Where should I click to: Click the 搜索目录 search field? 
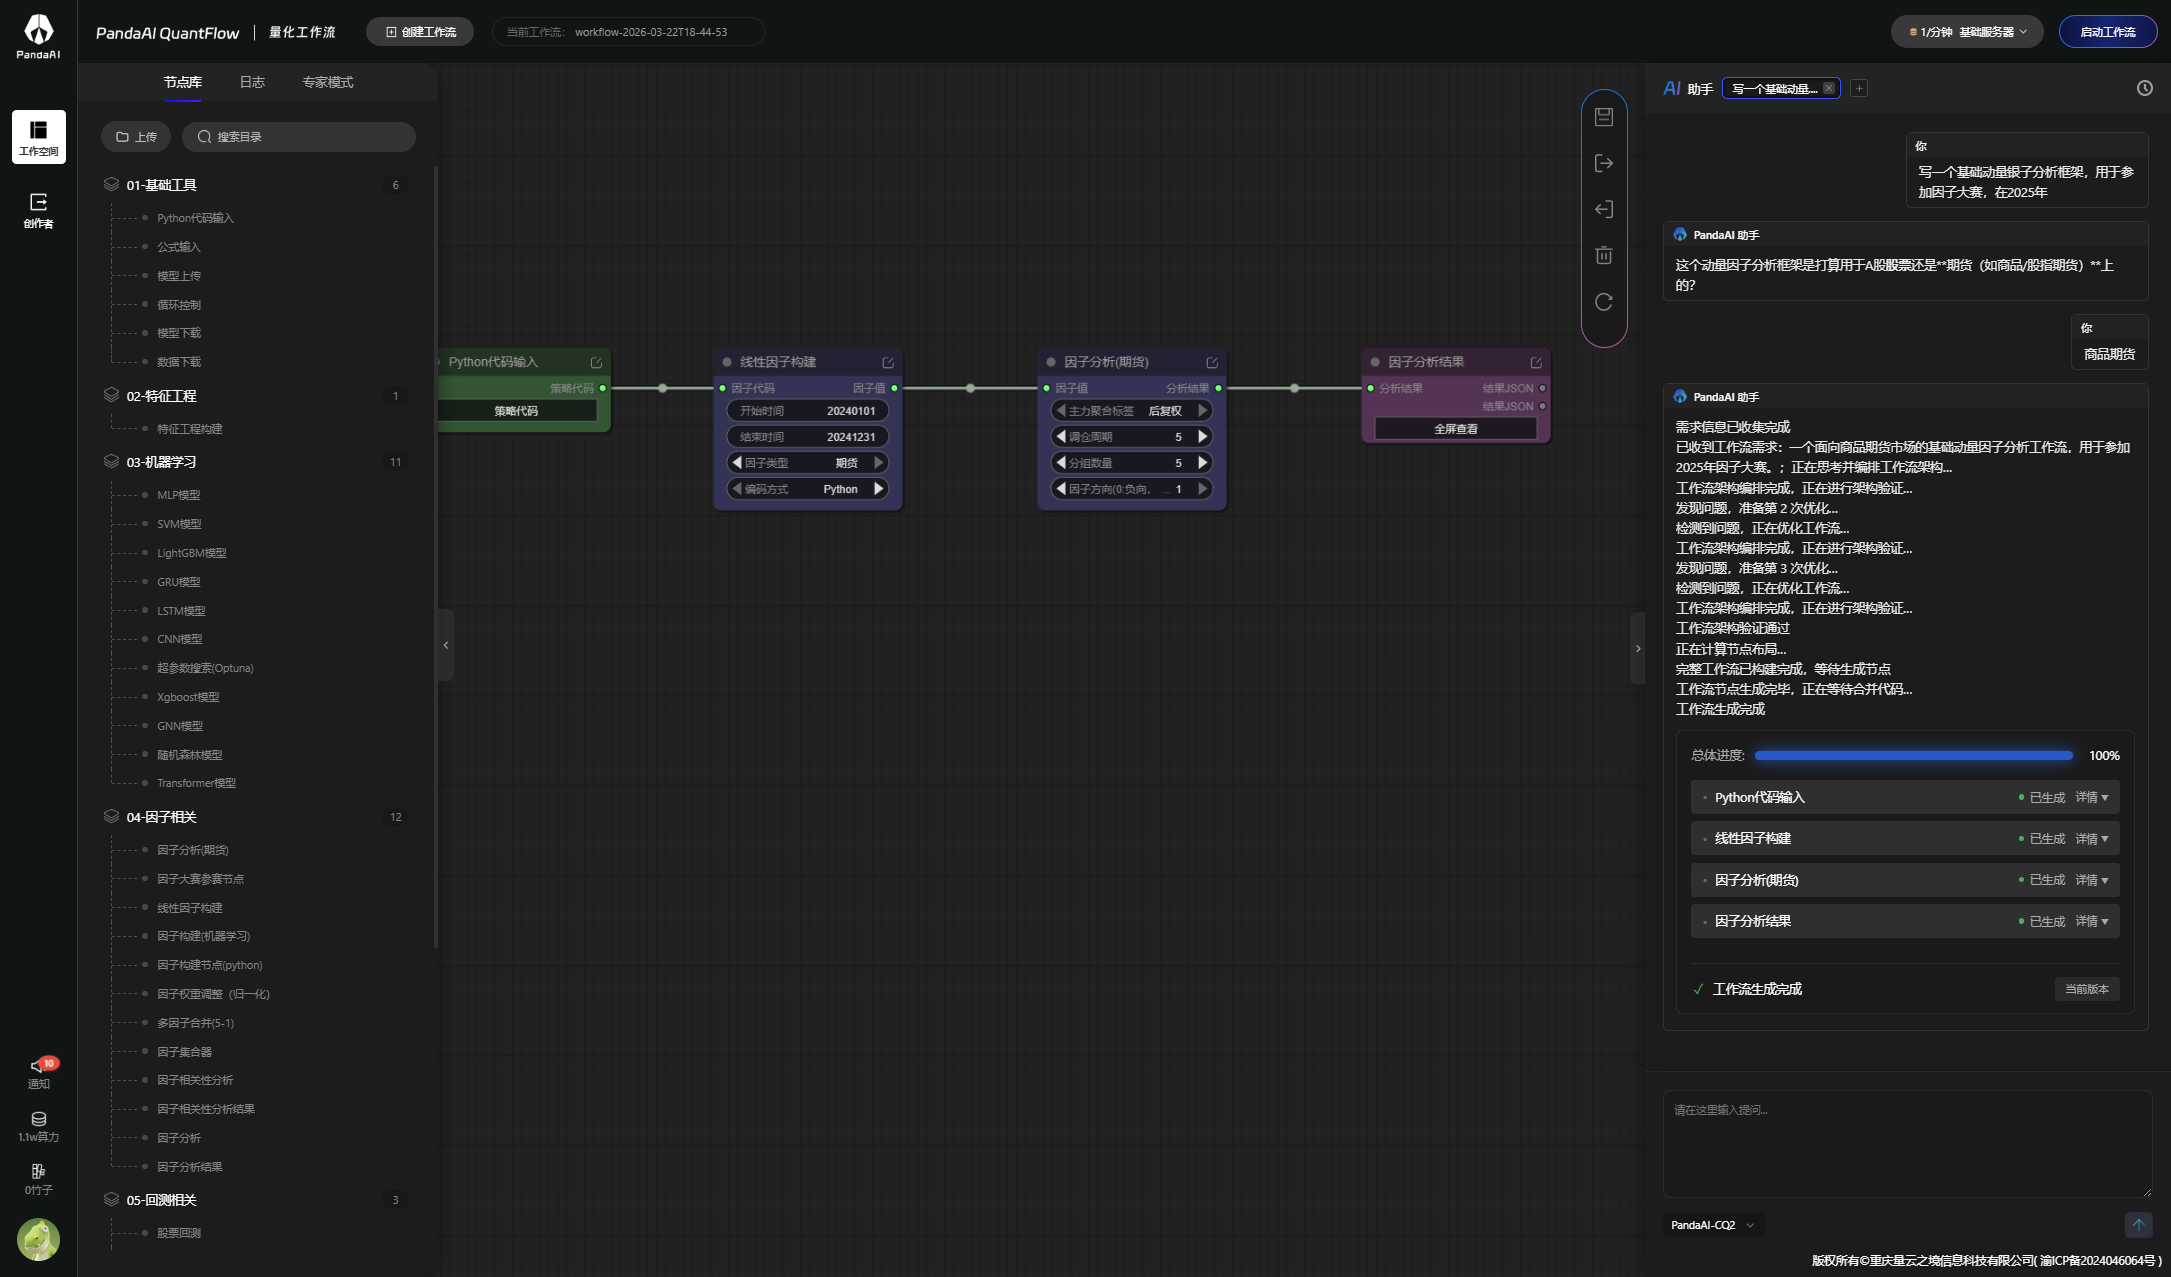pyautogui.click(x=300, y=136)
